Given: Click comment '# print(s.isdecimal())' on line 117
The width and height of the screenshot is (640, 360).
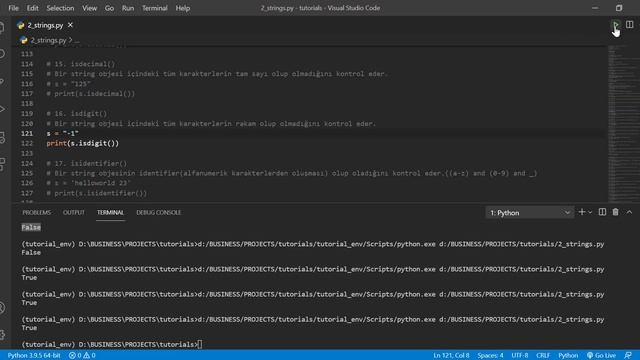Looking at the screenshot, I should coord(91,93).
